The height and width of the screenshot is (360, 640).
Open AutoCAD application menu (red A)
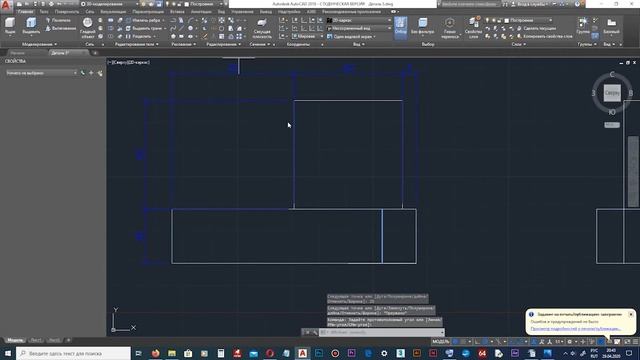pyautogui.click(x=6, y=5)
